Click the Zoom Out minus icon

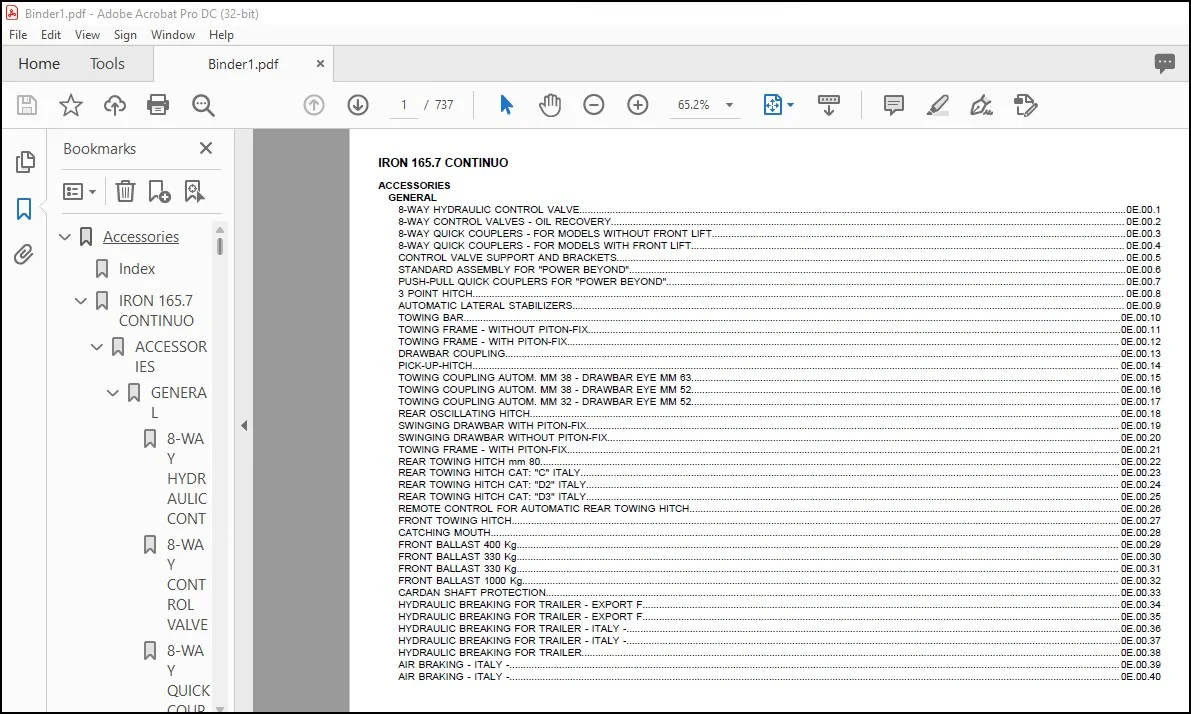[x=594, y=105]
